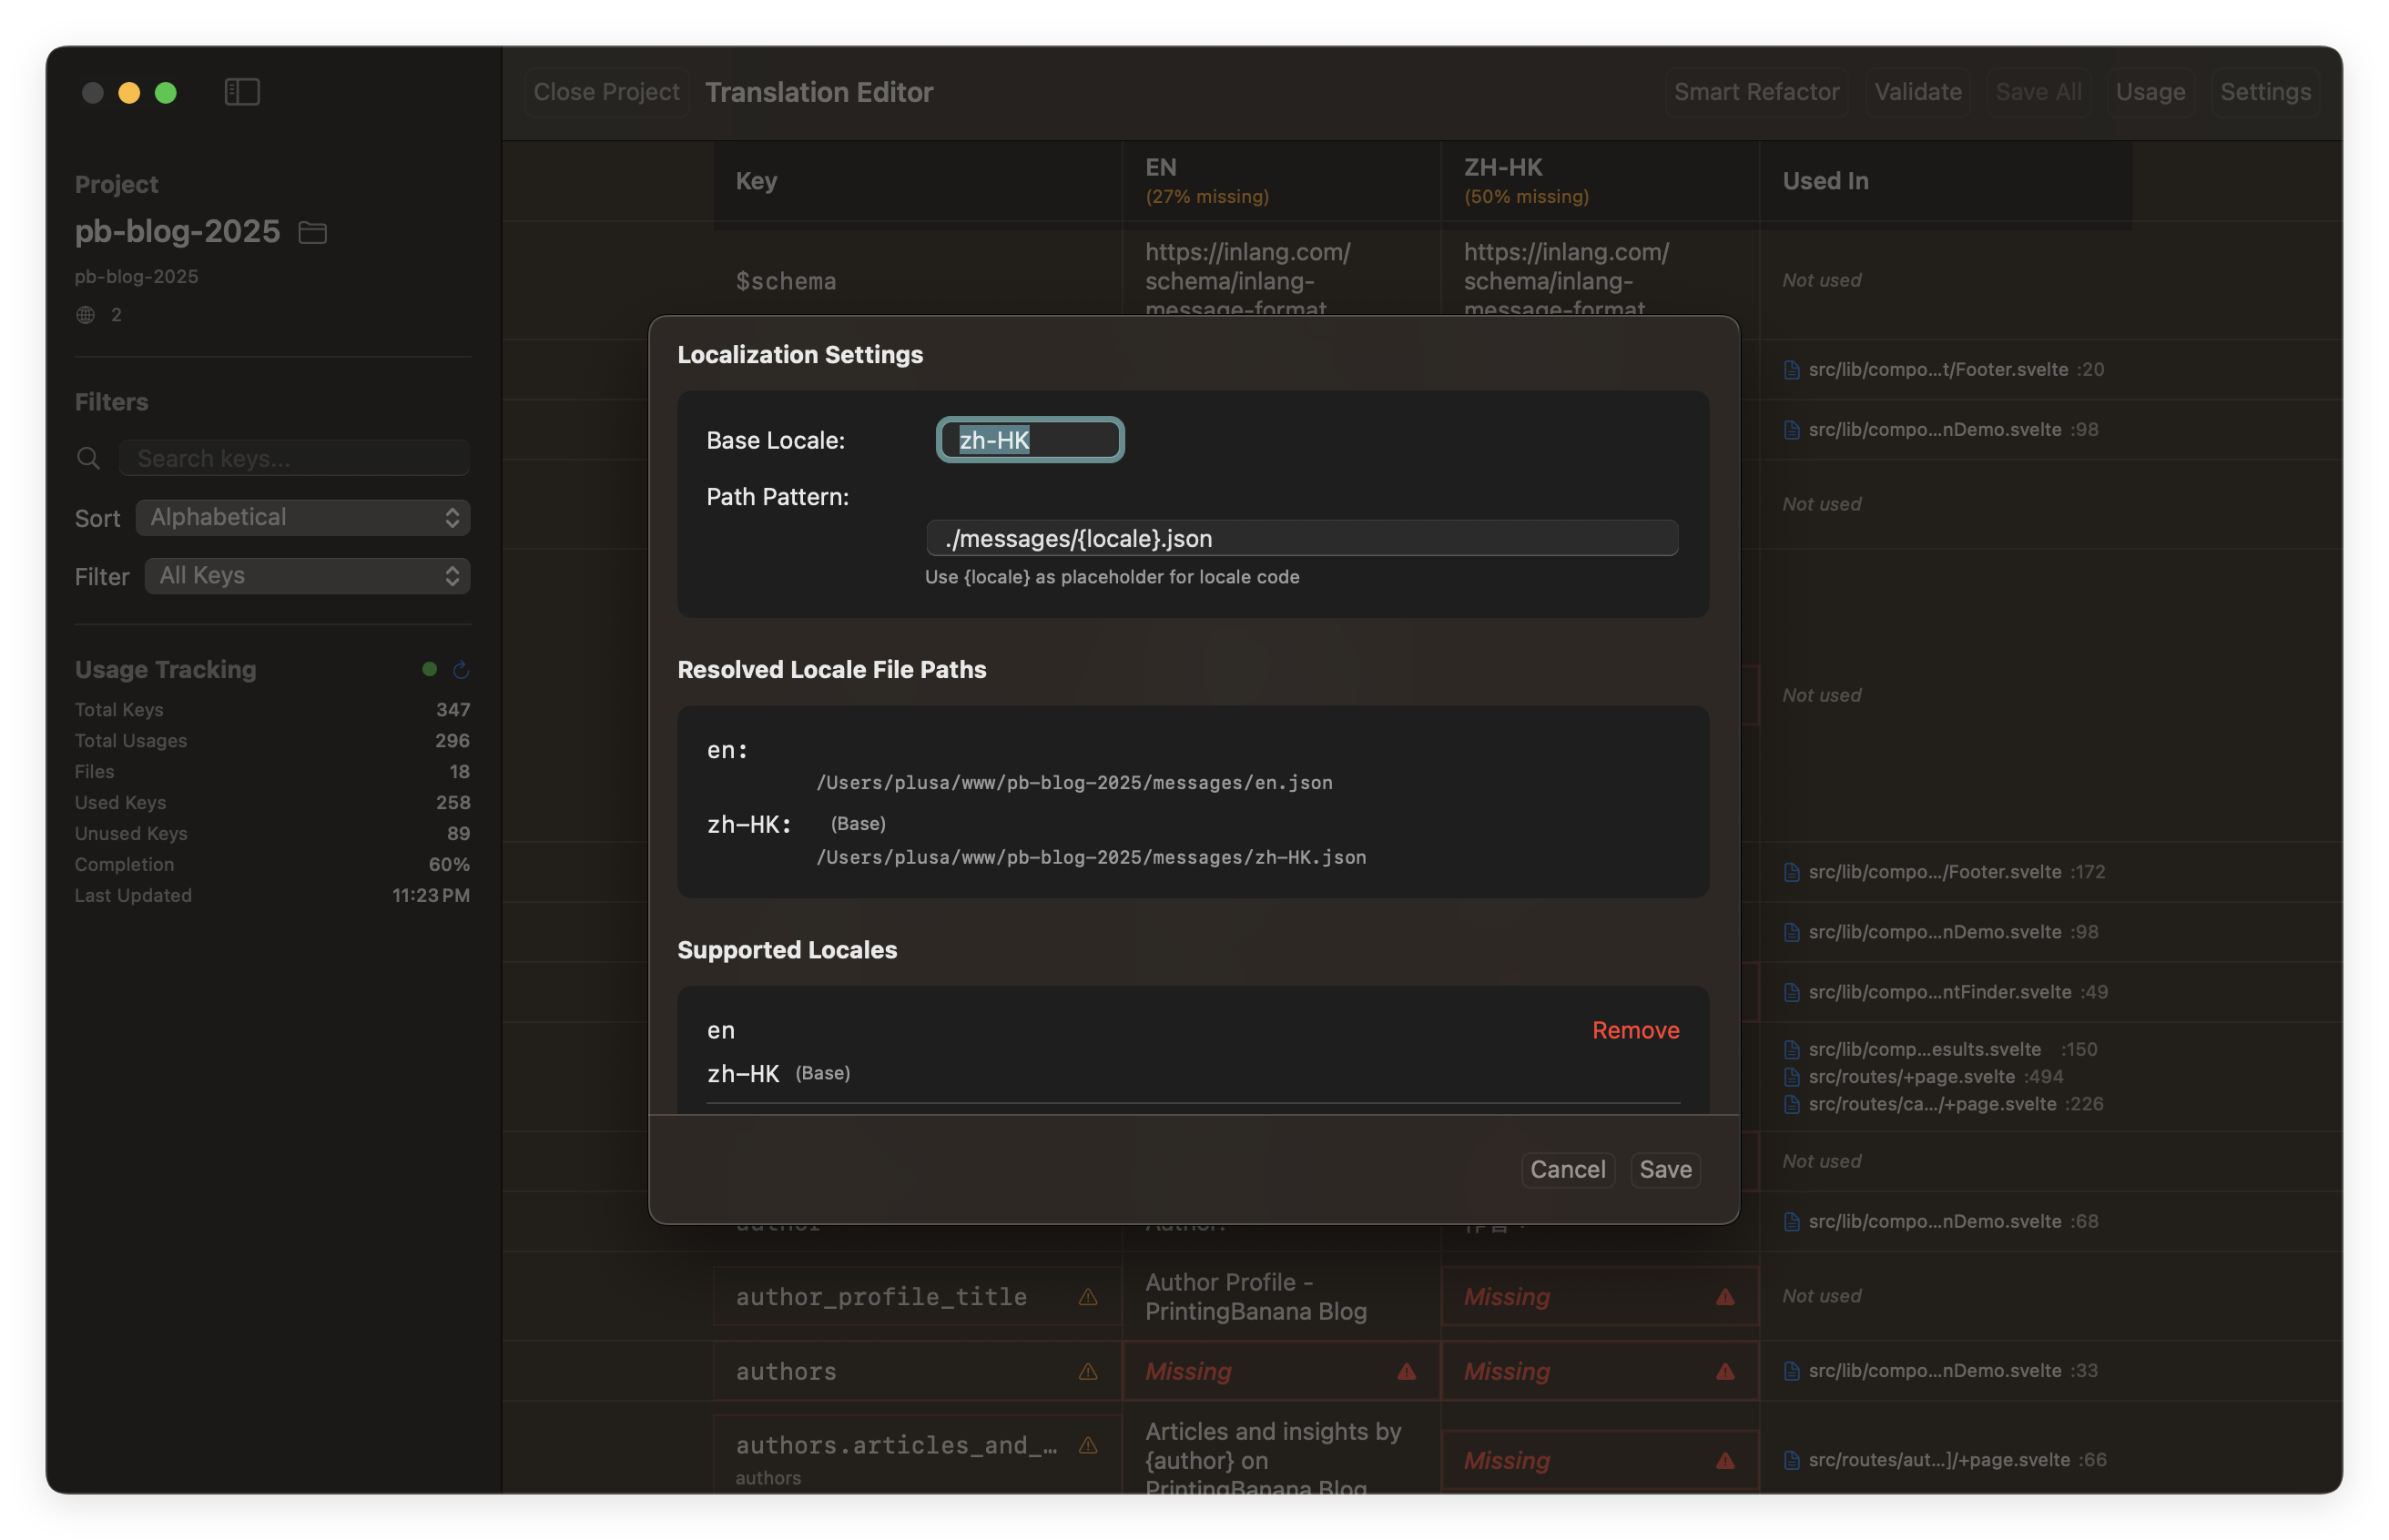Refresh Usage Tracking with the reload icon

pos(460,670)
